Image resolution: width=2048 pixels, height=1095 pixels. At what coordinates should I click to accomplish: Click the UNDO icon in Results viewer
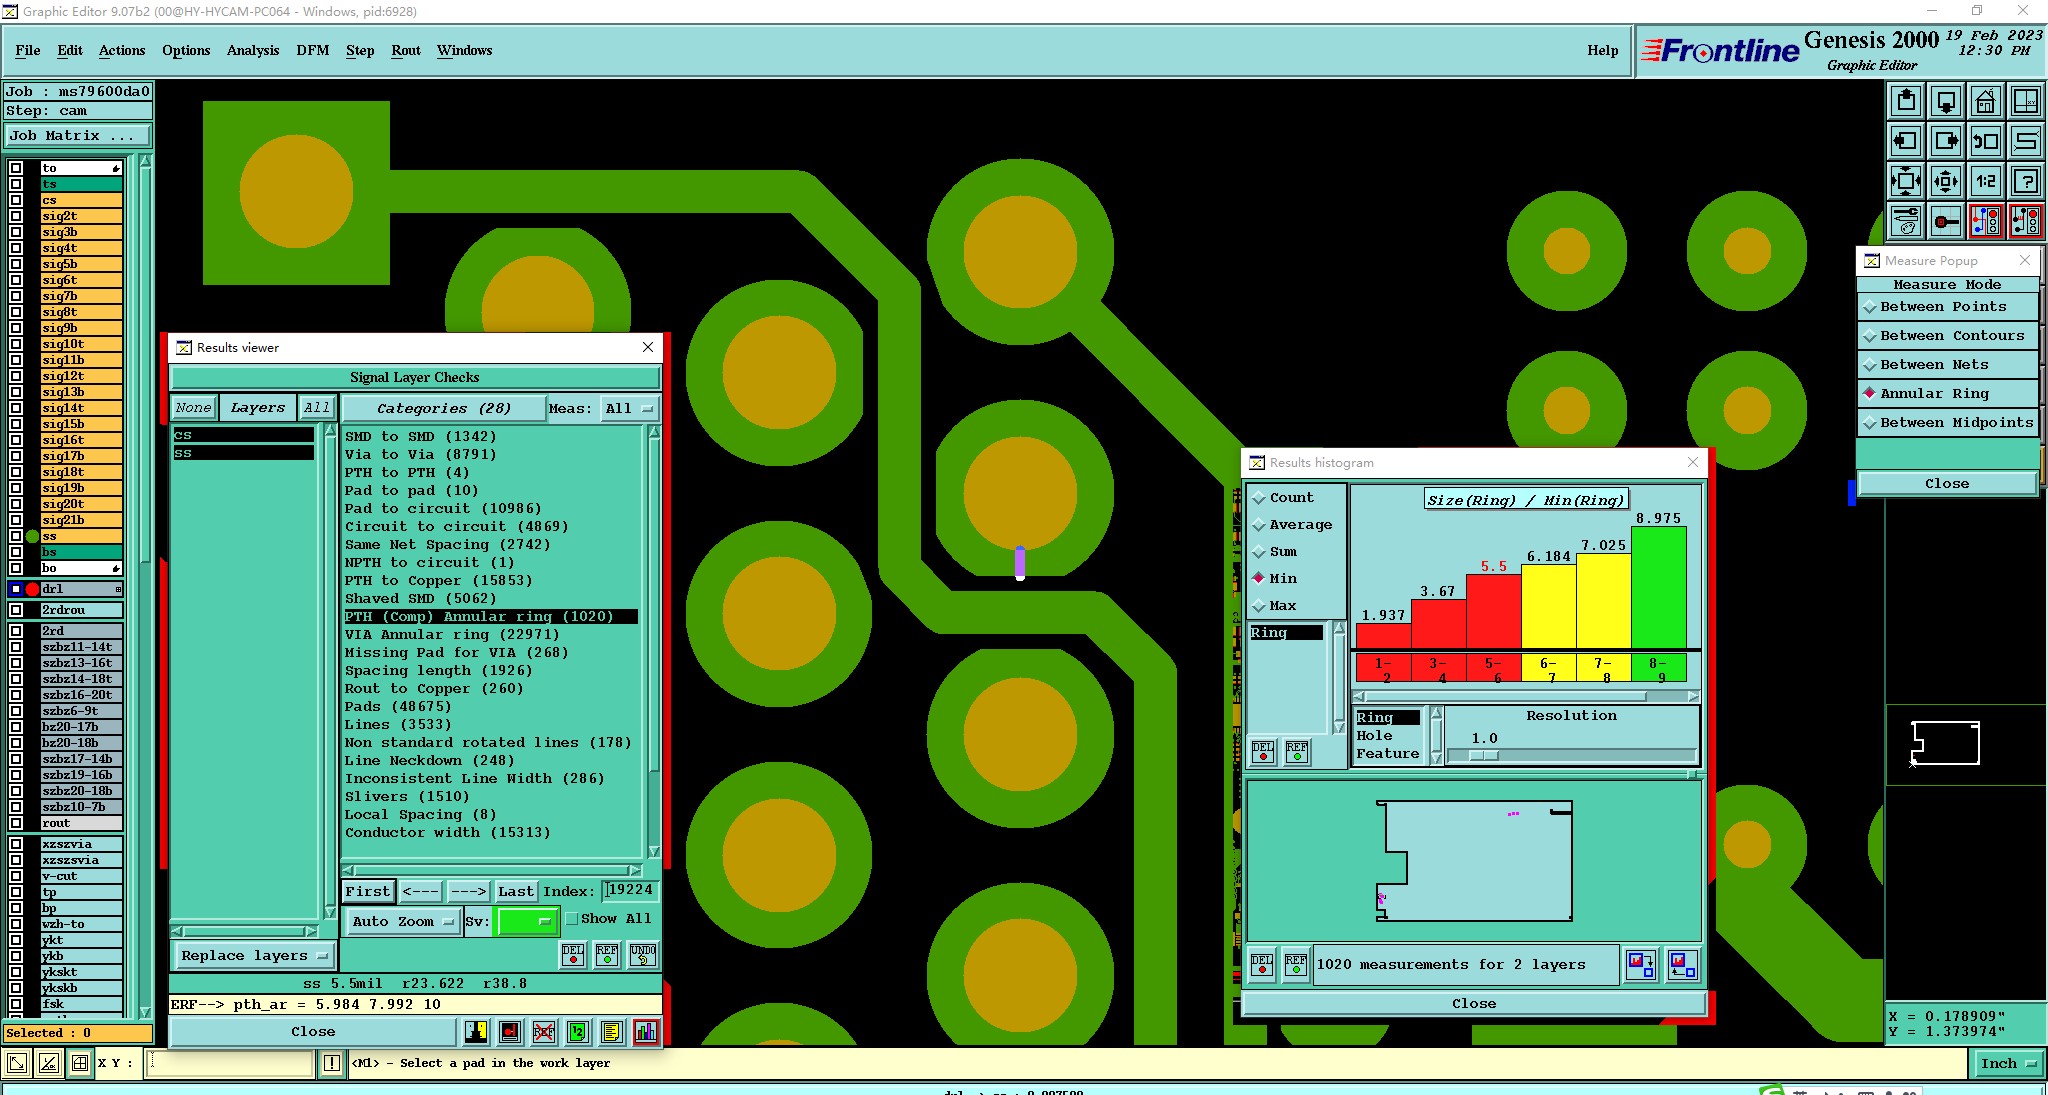[643, 955]
